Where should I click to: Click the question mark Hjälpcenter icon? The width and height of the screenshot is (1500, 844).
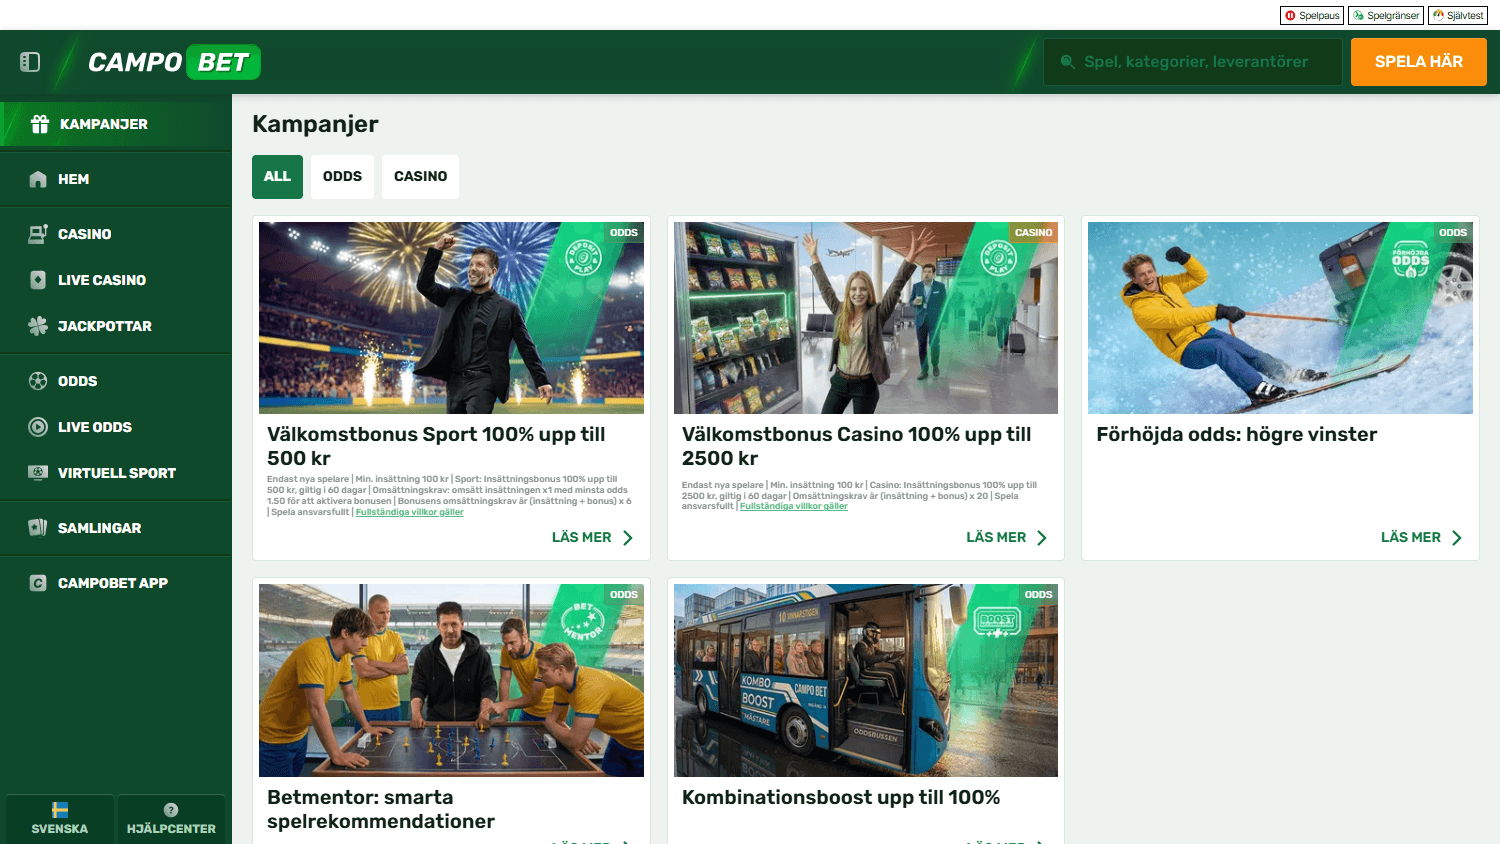click(x=171, y=810)
